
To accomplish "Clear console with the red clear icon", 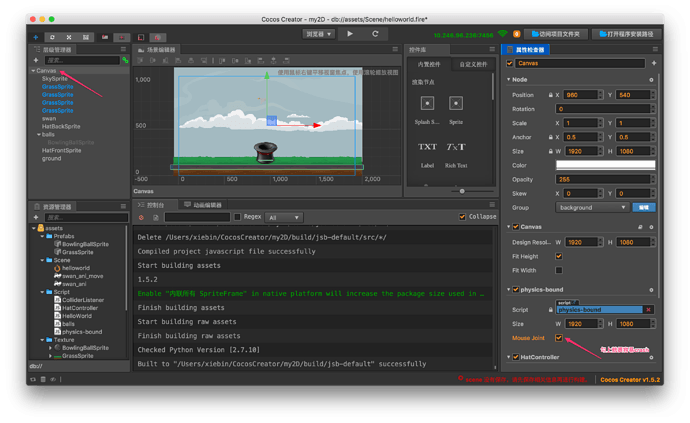I will [141, 217].
